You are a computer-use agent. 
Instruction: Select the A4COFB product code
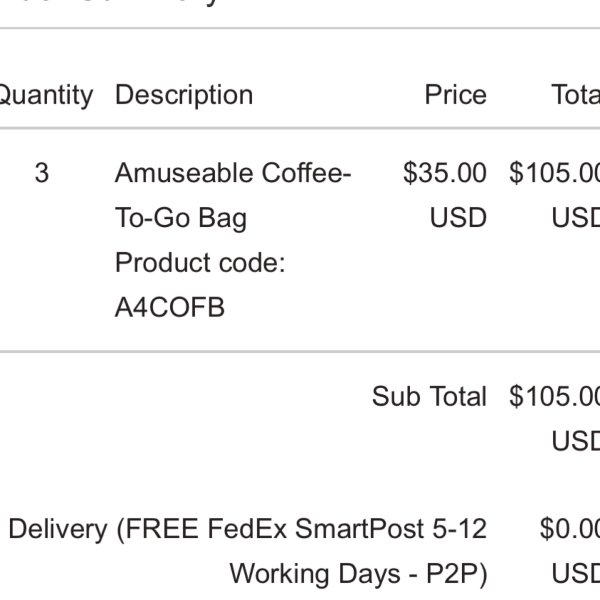(170, 308)
